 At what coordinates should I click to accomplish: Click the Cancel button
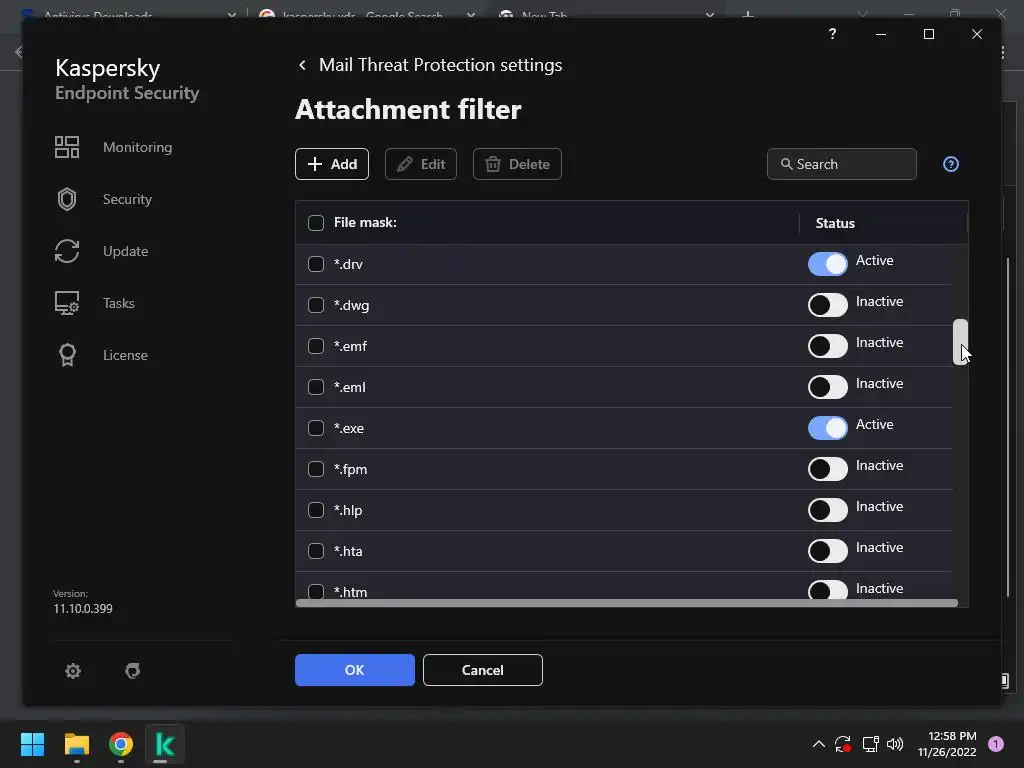[x=483, y=670]
